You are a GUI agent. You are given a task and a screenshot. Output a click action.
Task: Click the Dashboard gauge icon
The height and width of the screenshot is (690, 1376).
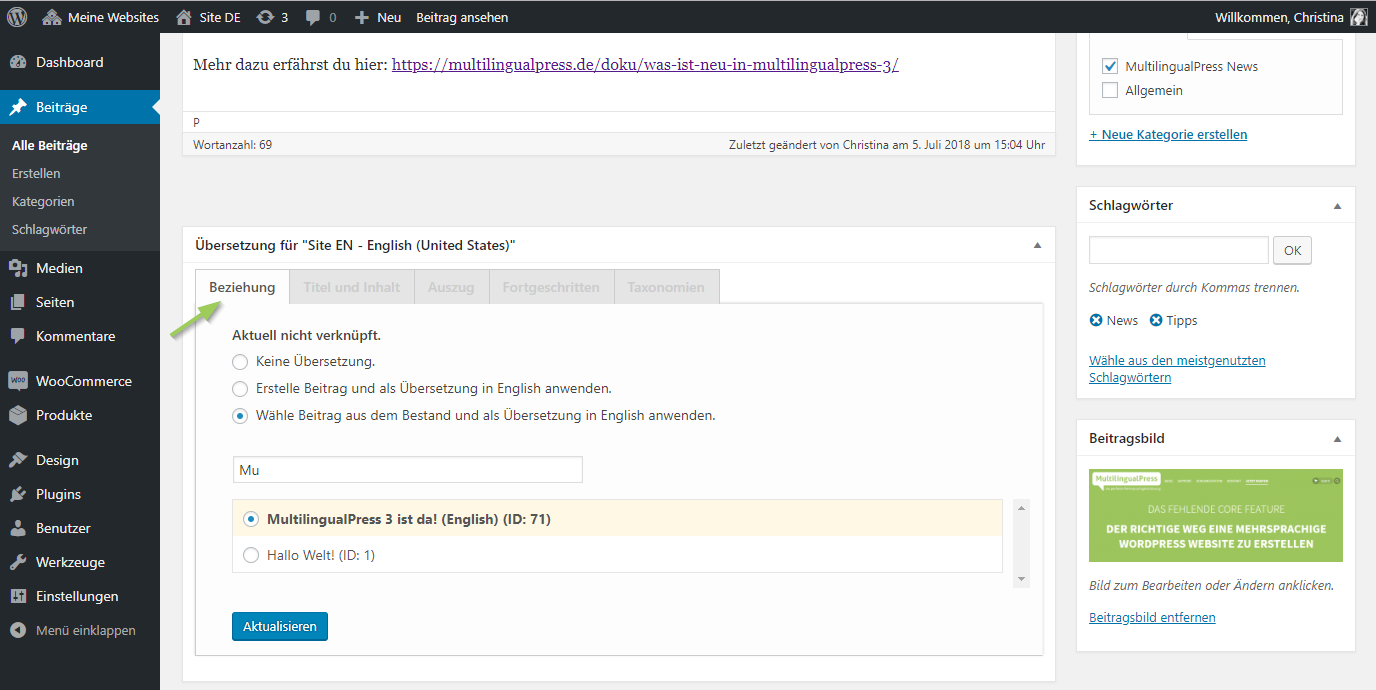pyautogui.click(x=18, y=62)
